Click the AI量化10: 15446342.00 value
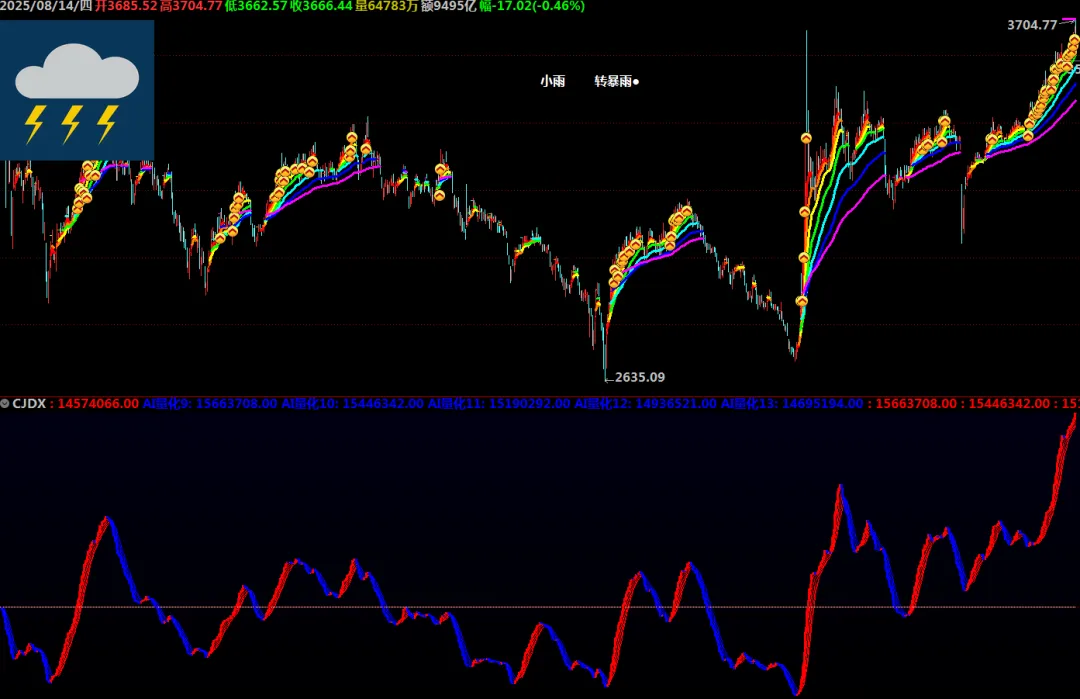 click(352, 404)
